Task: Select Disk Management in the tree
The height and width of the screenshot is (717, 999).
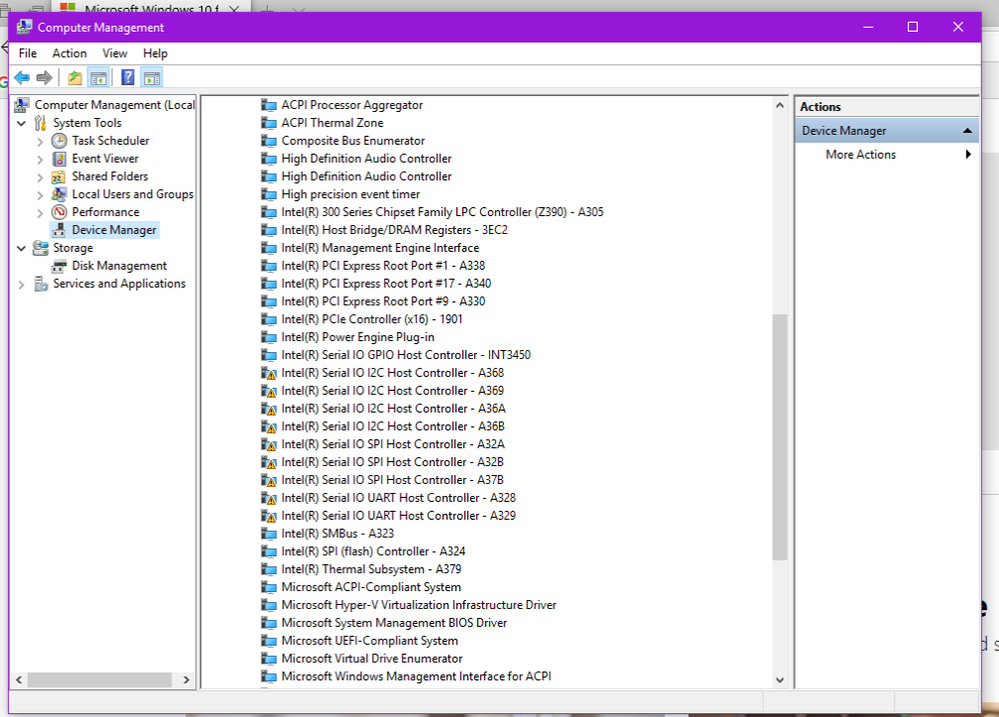Action: [x=119, y=266]
